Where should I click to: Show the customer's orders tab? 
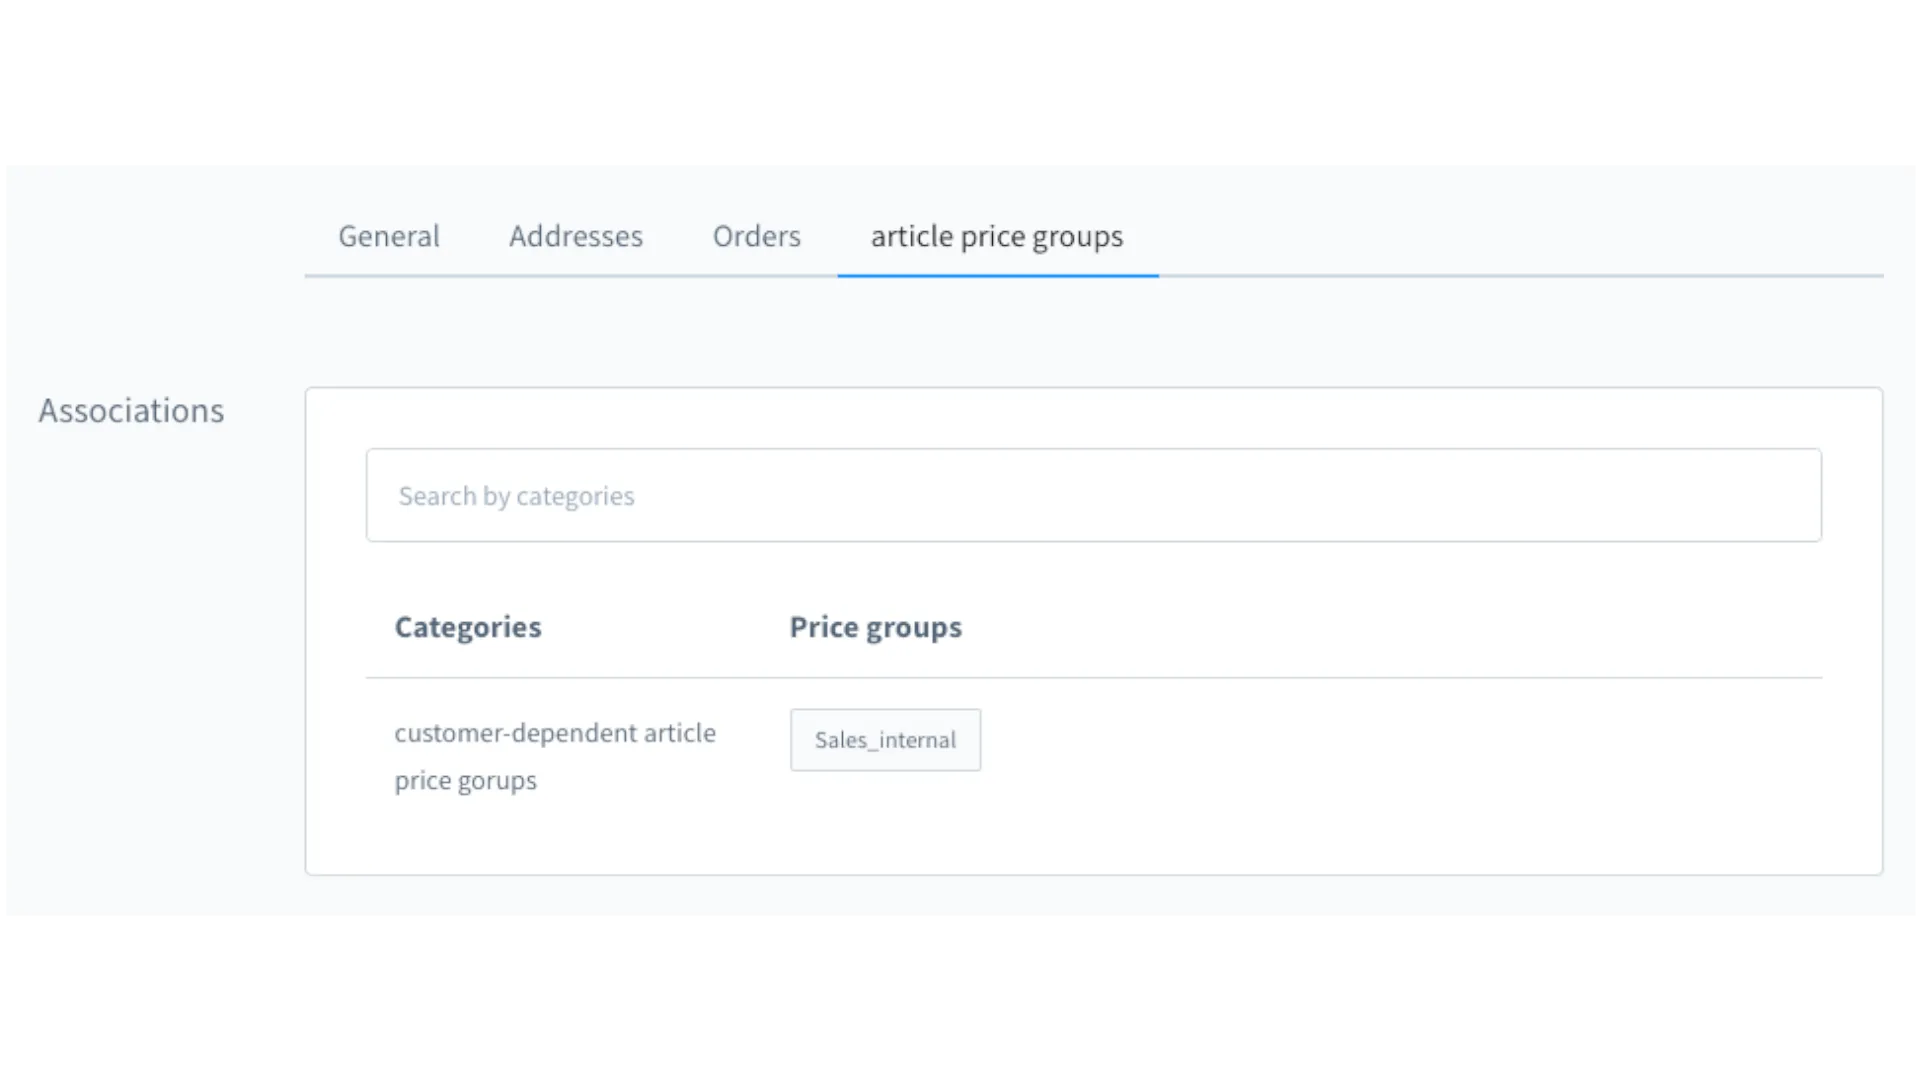click(756, 237)
